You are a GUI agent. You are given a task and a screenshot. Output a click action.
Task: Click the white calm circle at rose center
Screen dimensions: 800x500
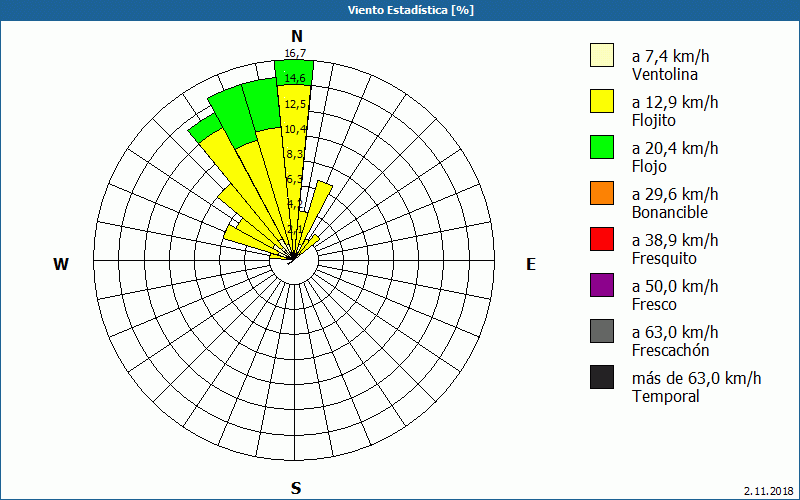(x=294, y=260)
